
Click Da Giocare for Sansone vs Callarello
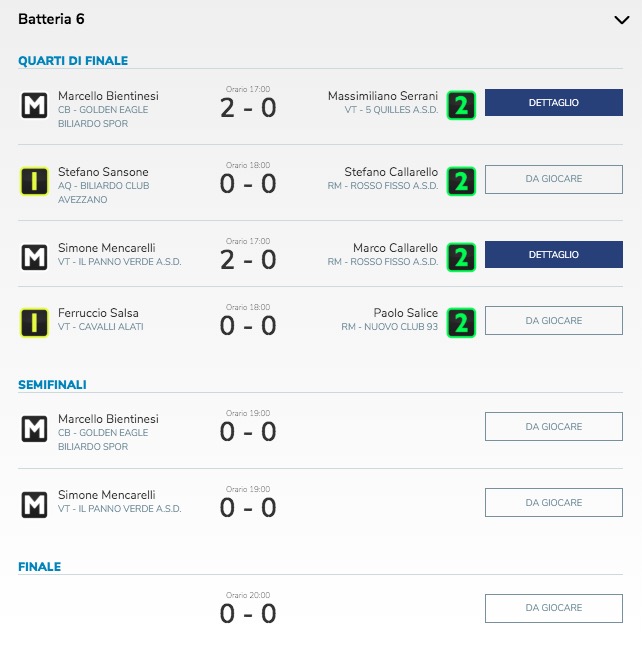(554, 179)
